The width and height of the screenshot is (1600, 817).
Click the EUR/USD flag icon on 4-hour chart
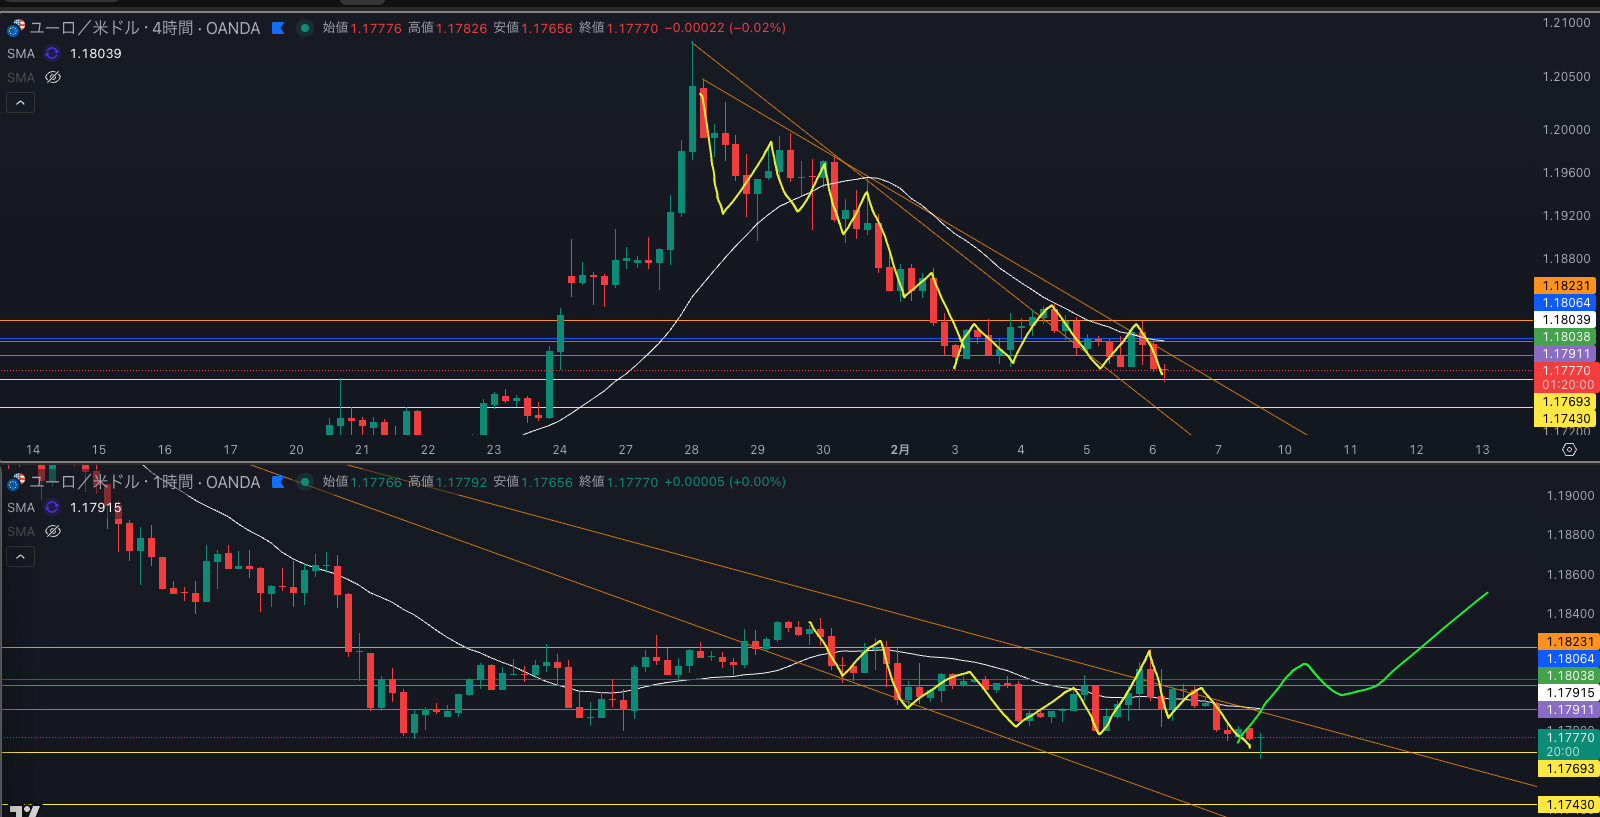click(x=16, y=28)
